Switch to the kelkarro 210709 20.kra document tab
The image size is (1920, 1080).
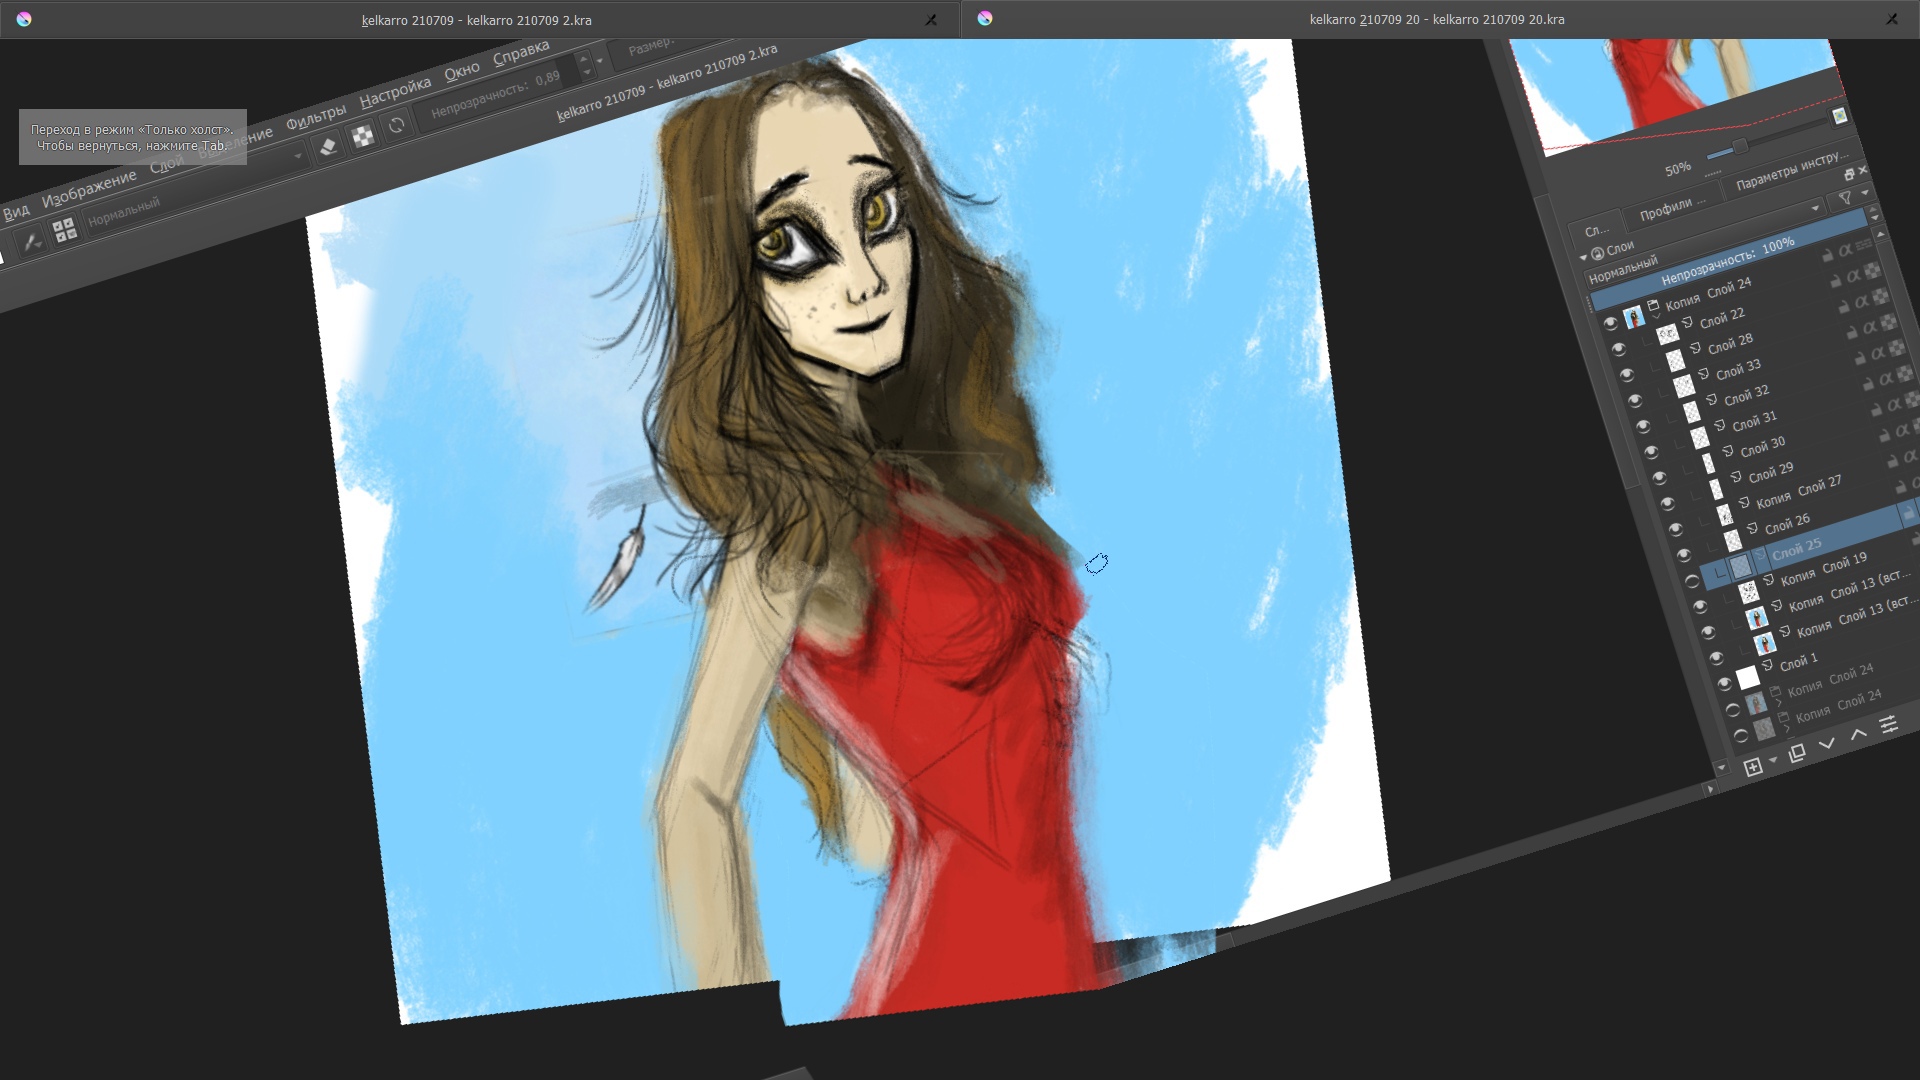tap(1436, 19)
